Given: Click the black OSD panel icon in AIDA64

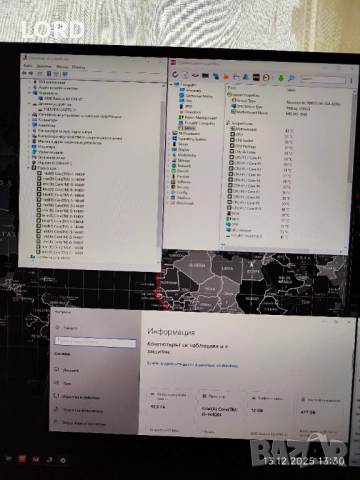Looking at the screenshot, I should [256, 78].
